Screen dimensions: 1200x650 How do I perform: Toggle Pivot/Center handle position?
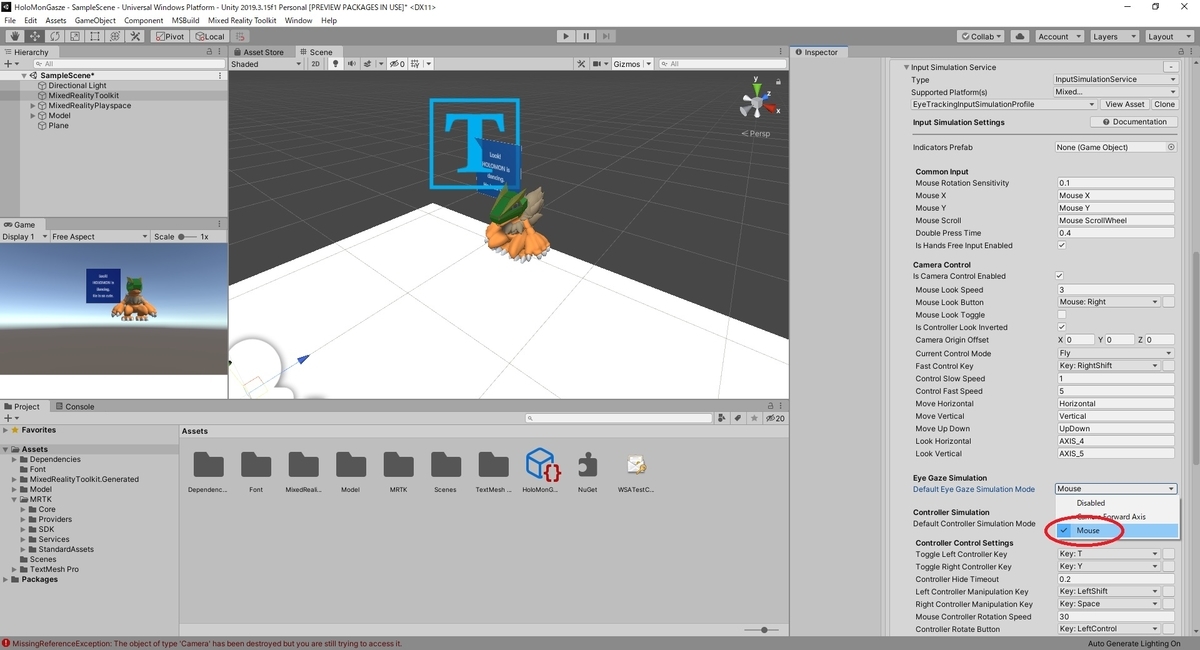170,36
